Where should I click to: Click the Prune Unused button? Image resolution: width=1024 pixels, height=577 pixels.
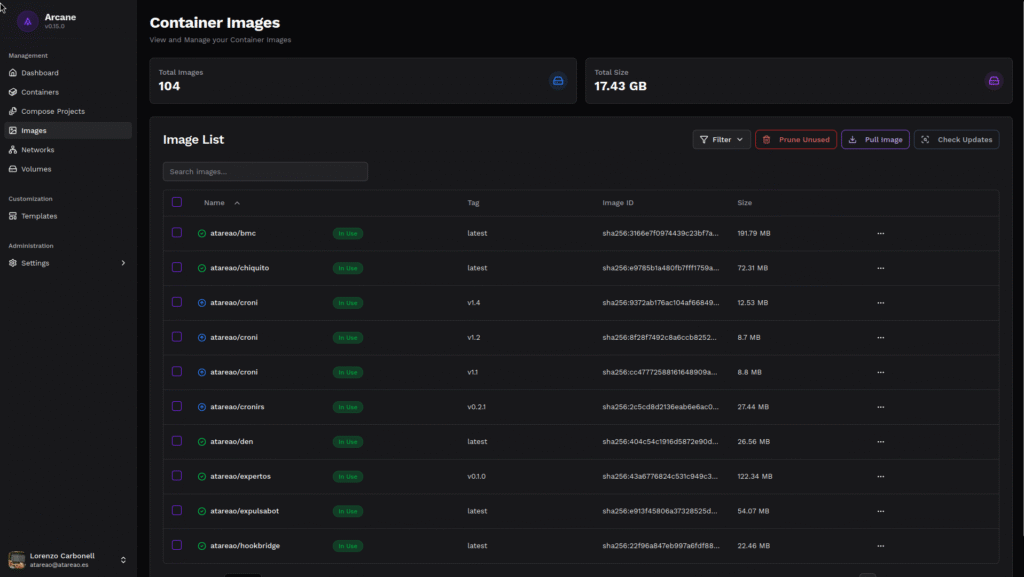point(796,140)
